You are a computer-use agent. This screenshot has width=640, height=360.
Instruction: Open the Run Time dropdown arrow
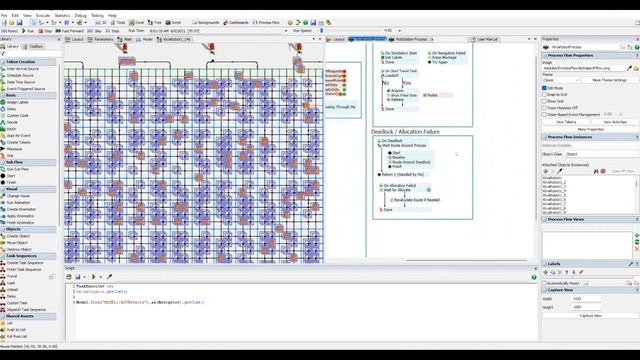286,31
